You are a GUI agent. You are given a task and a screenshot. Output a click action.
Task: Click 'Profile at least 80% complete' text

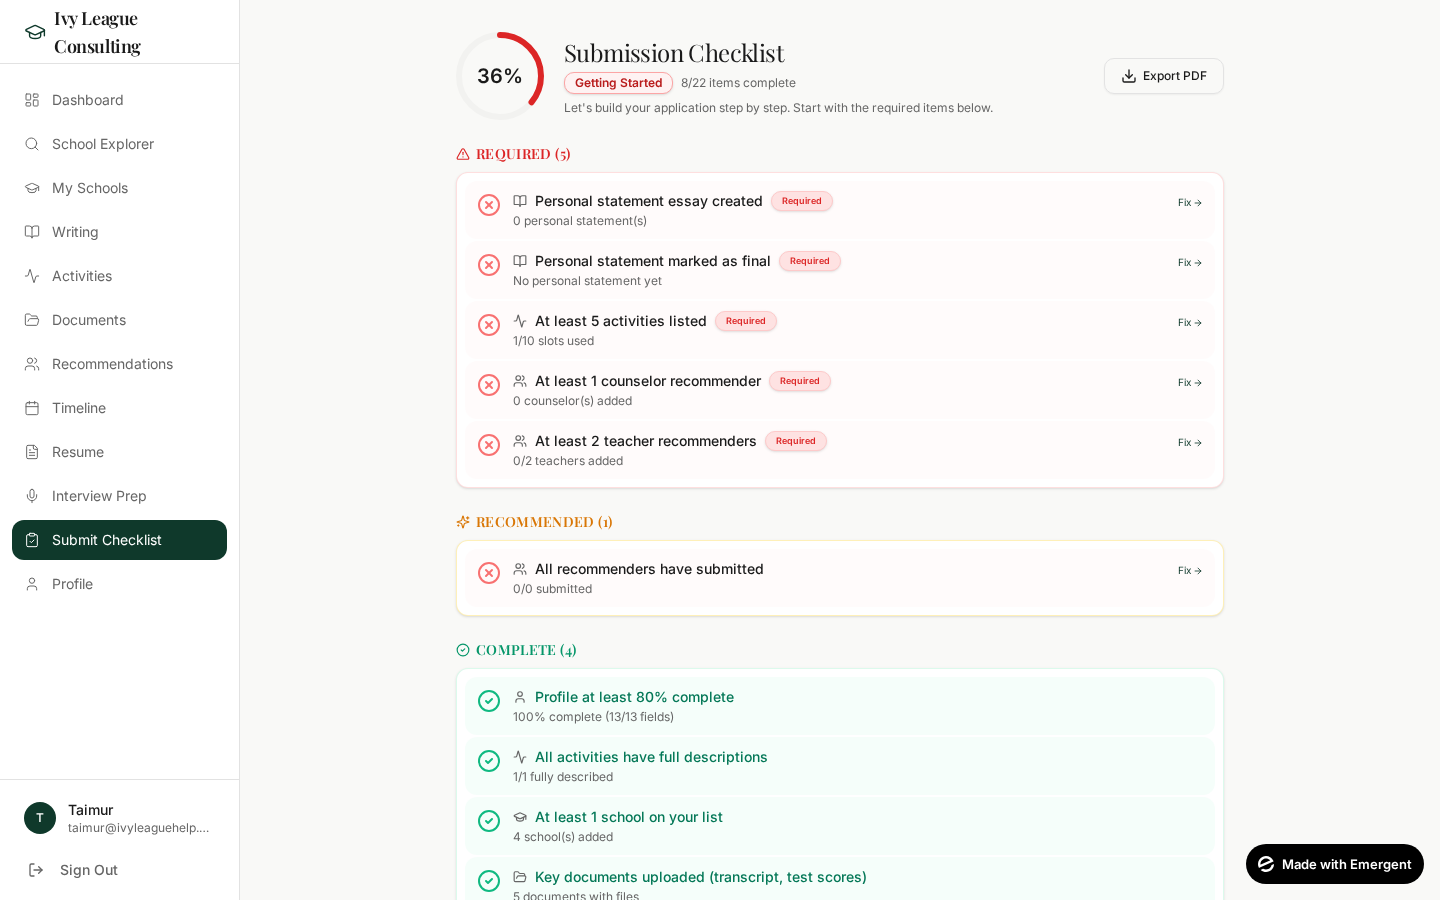click(x=634, y=697)
